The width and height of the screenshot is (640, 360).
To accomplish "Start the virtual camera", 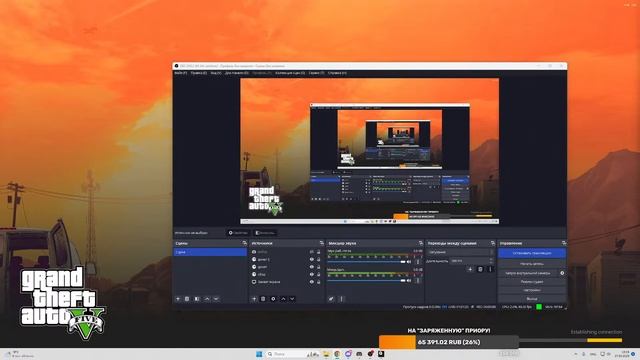I will click(528, 273).
